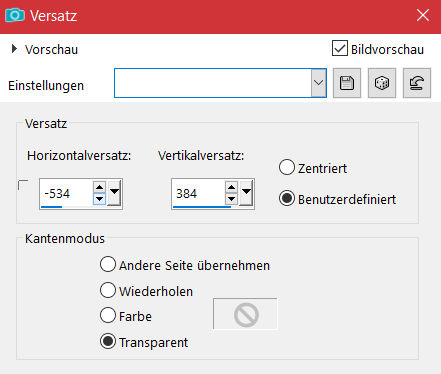
Task: Click the save preset disk icon
Action: (347, 83)
